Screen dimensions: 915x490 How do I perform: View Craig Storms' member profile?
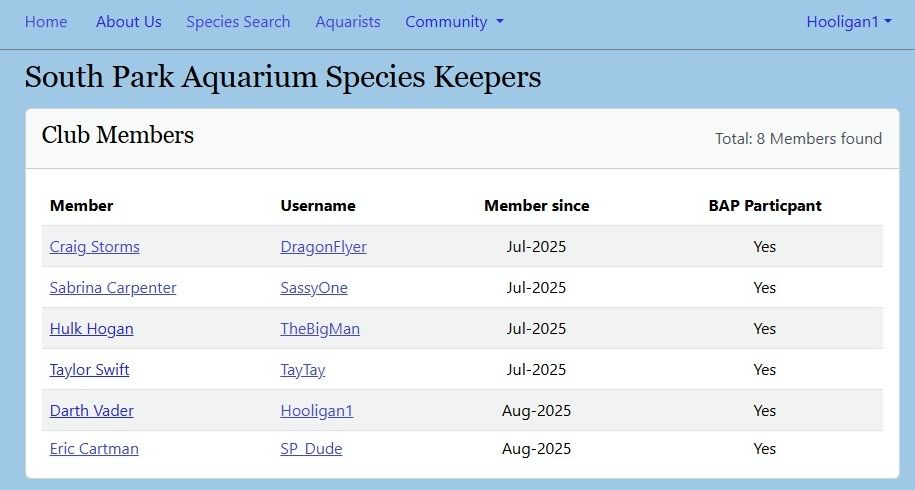point(95,247)
